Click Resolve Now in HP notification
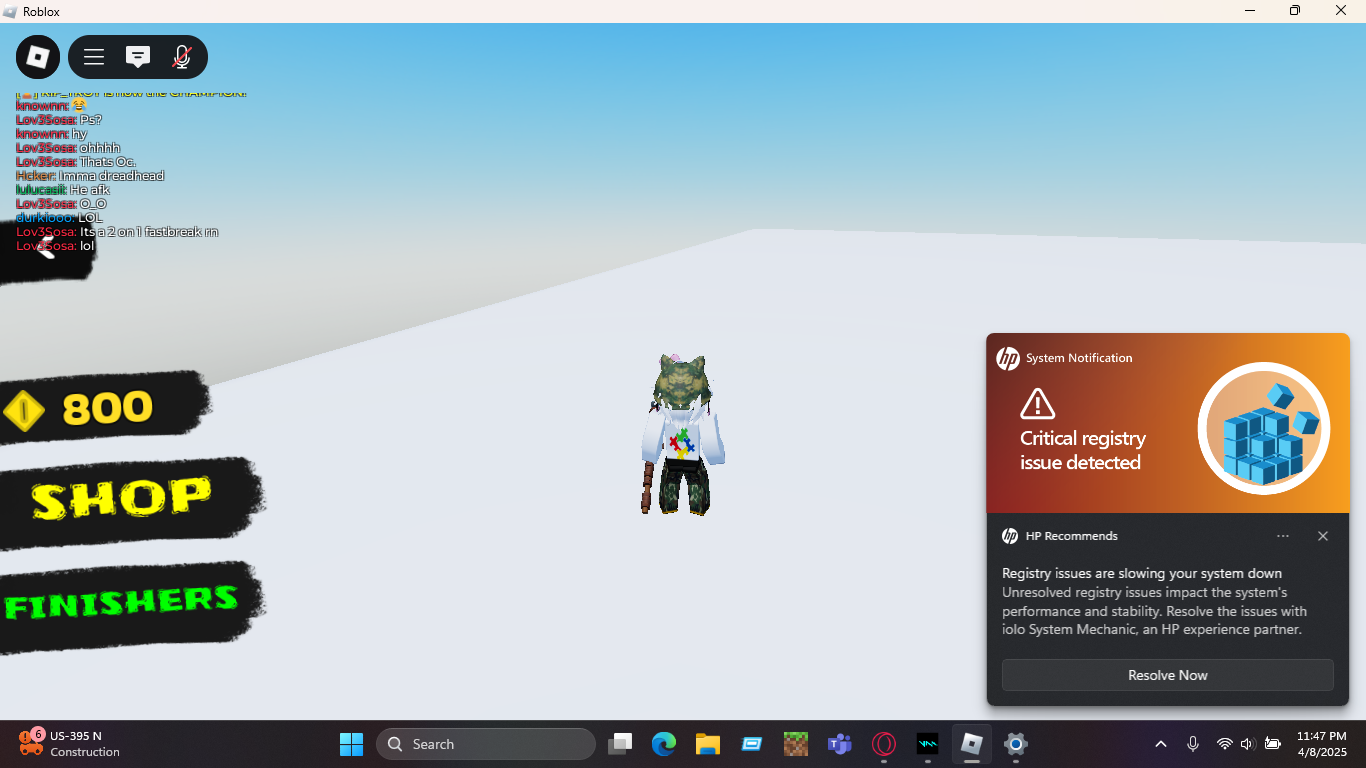The width and height of the screenshot is (1366, 768). pyautogui.click(x=1168, y=675)
